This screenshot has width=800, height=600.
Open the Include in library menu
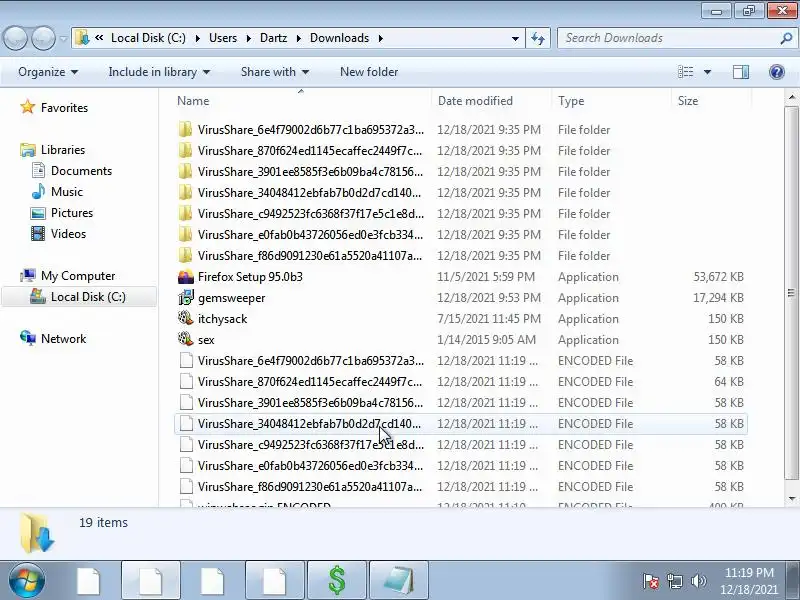159,72
